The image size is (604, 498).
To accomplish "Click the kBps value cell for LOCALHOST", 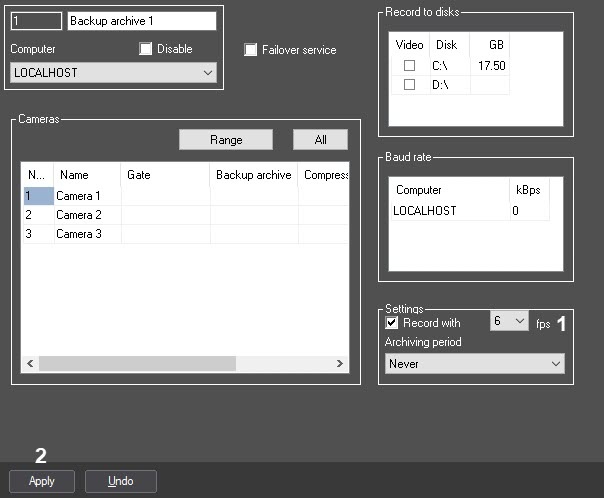I will pos(529,211).
